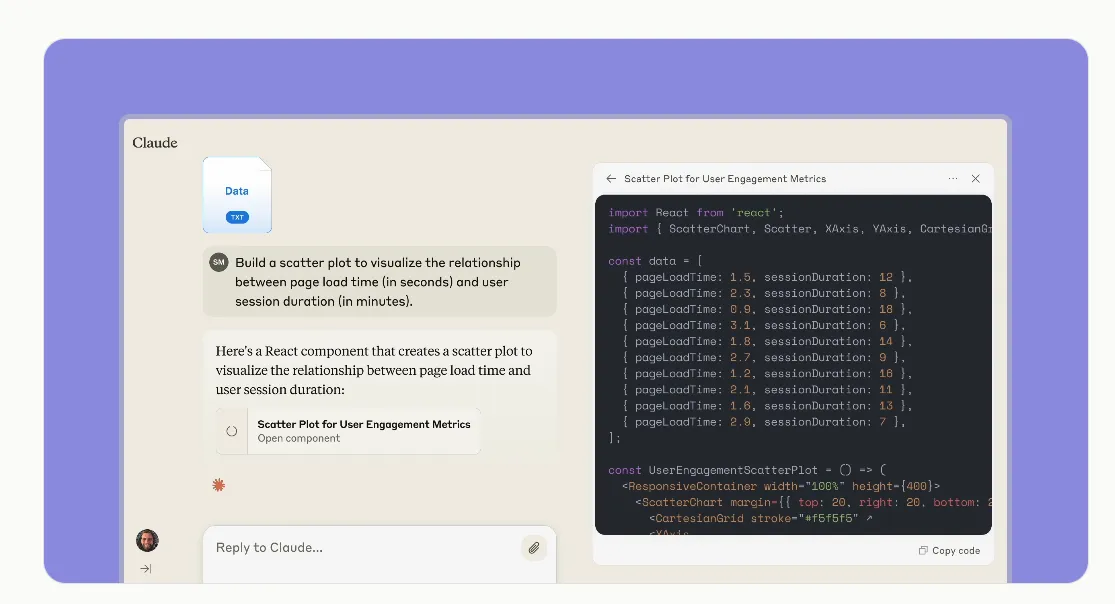Screen dimensions: 1115x604
Task: Click the Copy code button
Action: 949,551
